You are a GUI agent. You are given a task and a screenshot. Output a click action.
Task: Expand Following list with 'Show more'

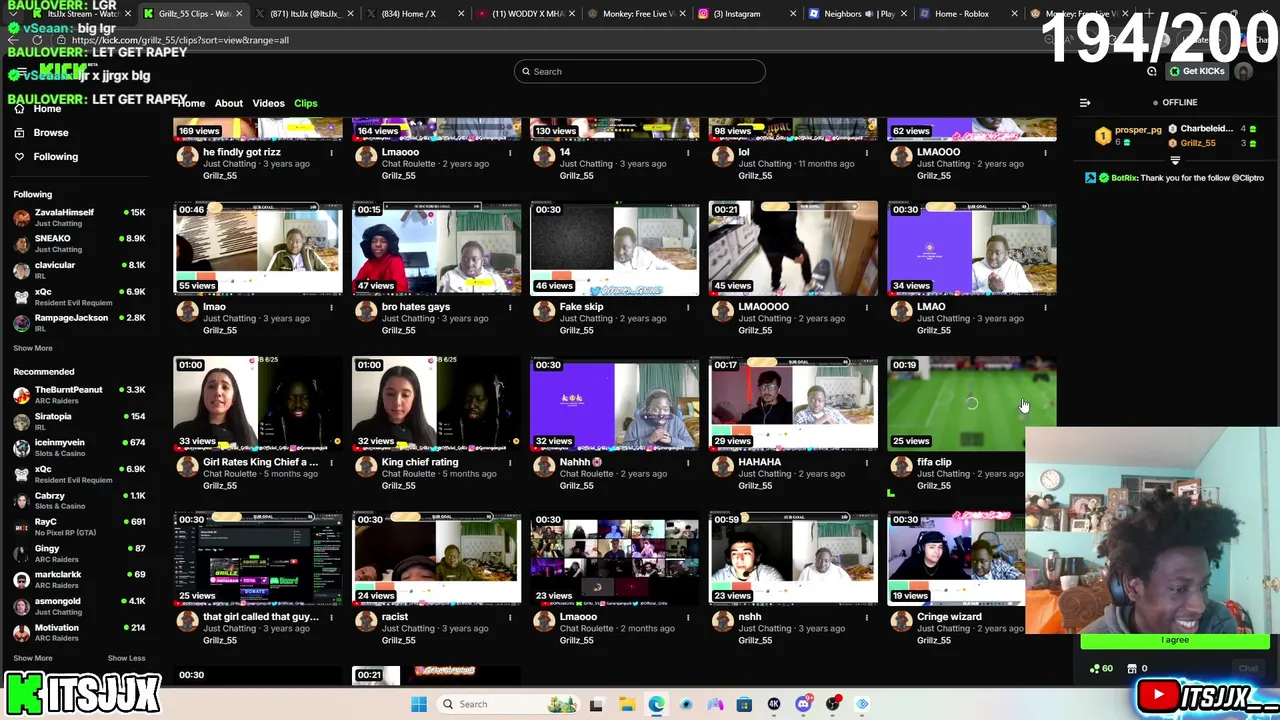(33, 348)
